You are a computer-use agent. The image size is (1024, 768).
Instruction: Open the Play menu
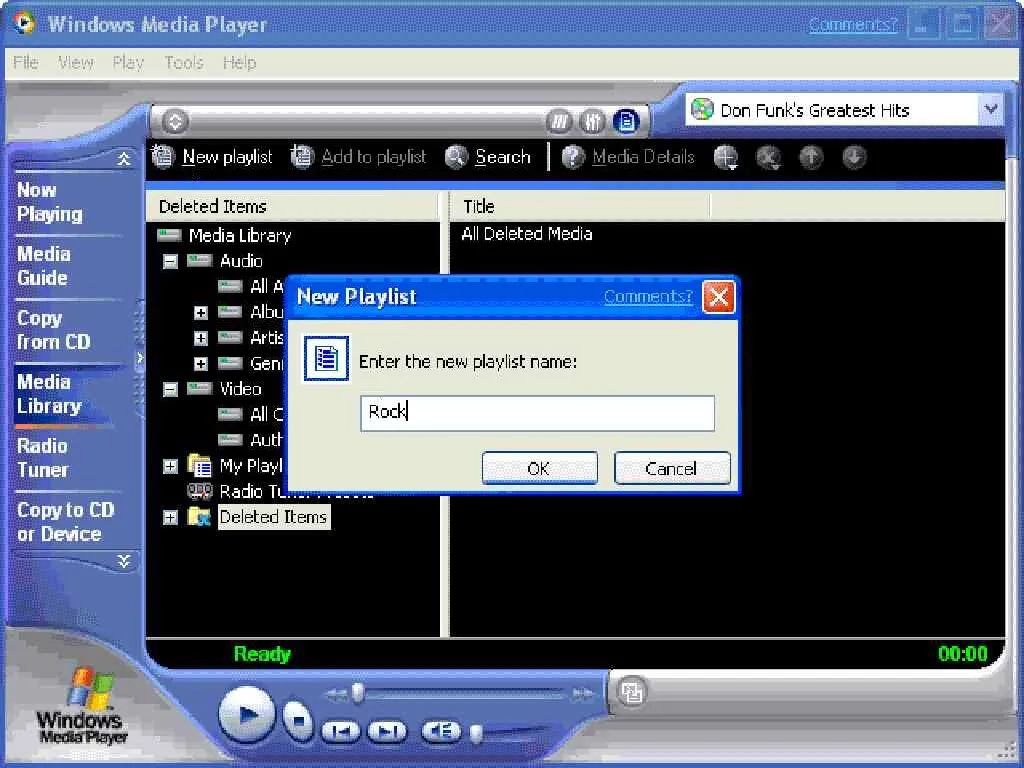(128, 63)
